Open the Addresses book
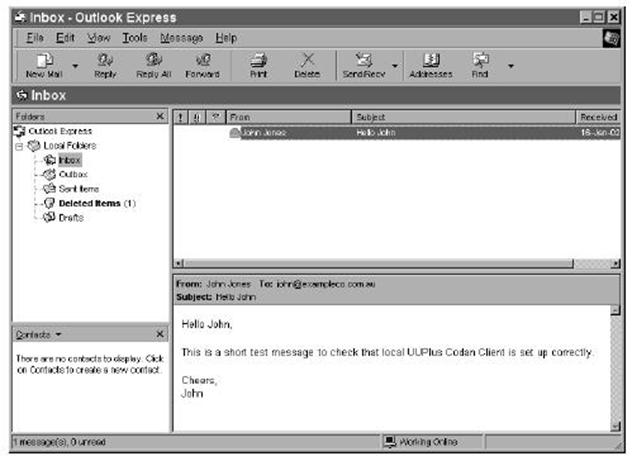The width and height of the screenshot is (632, 461). (x=431, y=64)
